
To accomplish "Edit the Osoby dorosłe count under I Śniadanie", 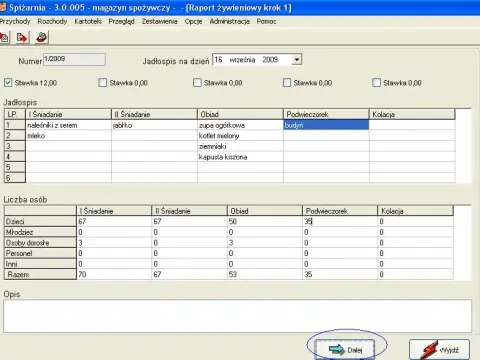I will pos(114,243).
